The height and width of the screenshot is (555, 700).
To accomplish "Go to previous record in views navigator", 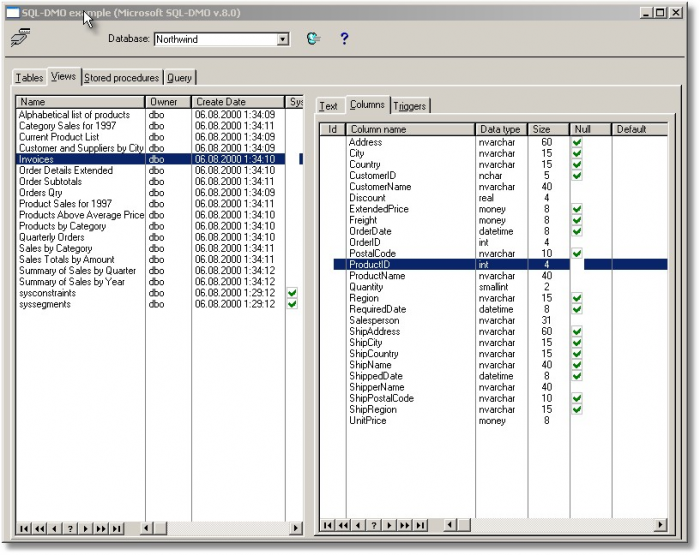I will 54,529.
